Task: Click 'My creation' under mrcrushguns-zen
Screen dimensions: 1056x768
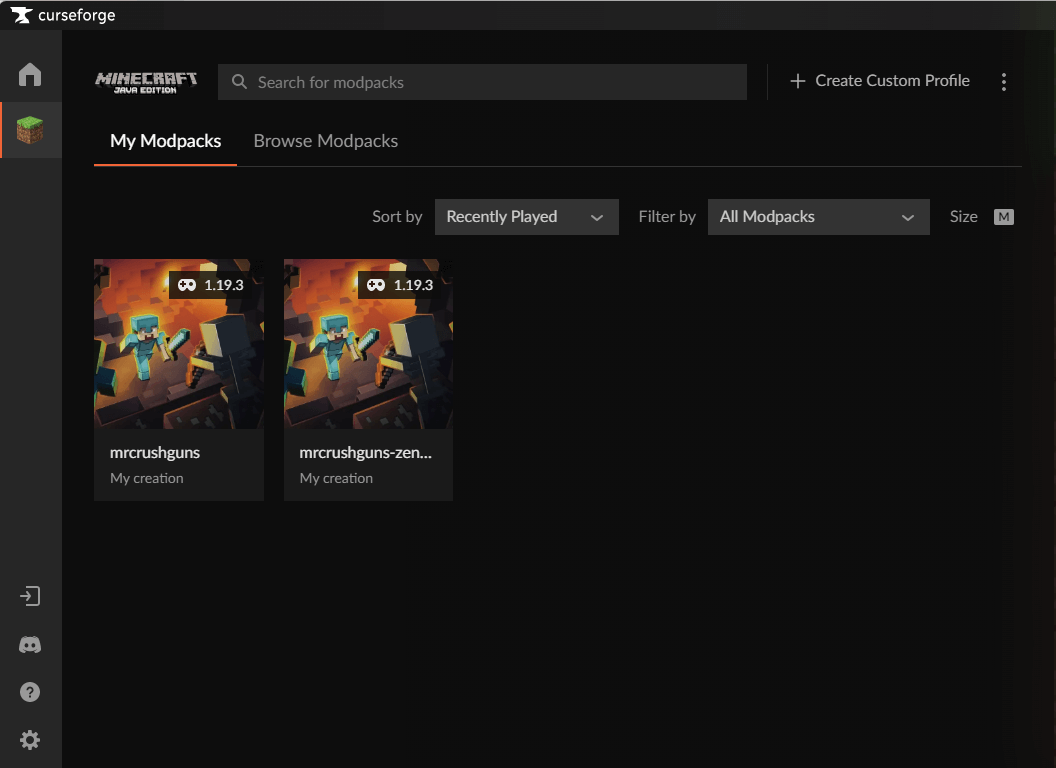Action: click(336, 478)
